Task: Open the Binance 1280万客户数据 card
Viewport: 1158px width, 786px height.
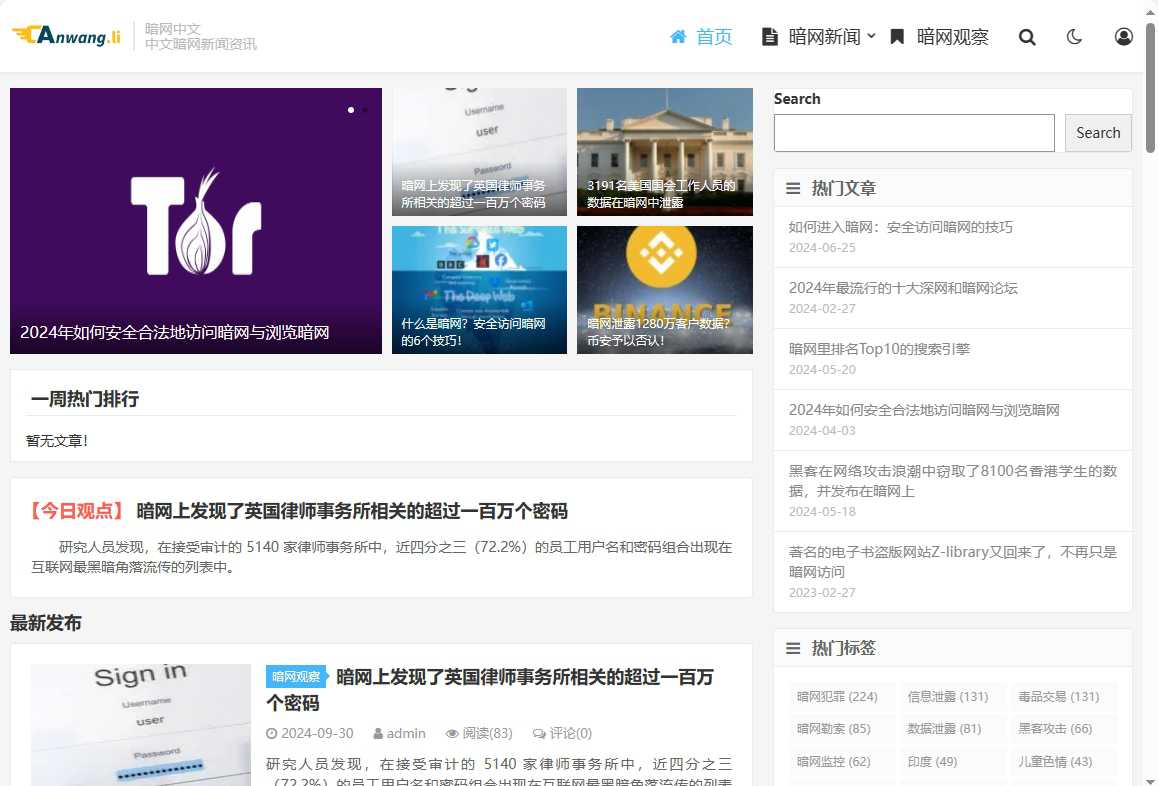Action: coord(665,290)
